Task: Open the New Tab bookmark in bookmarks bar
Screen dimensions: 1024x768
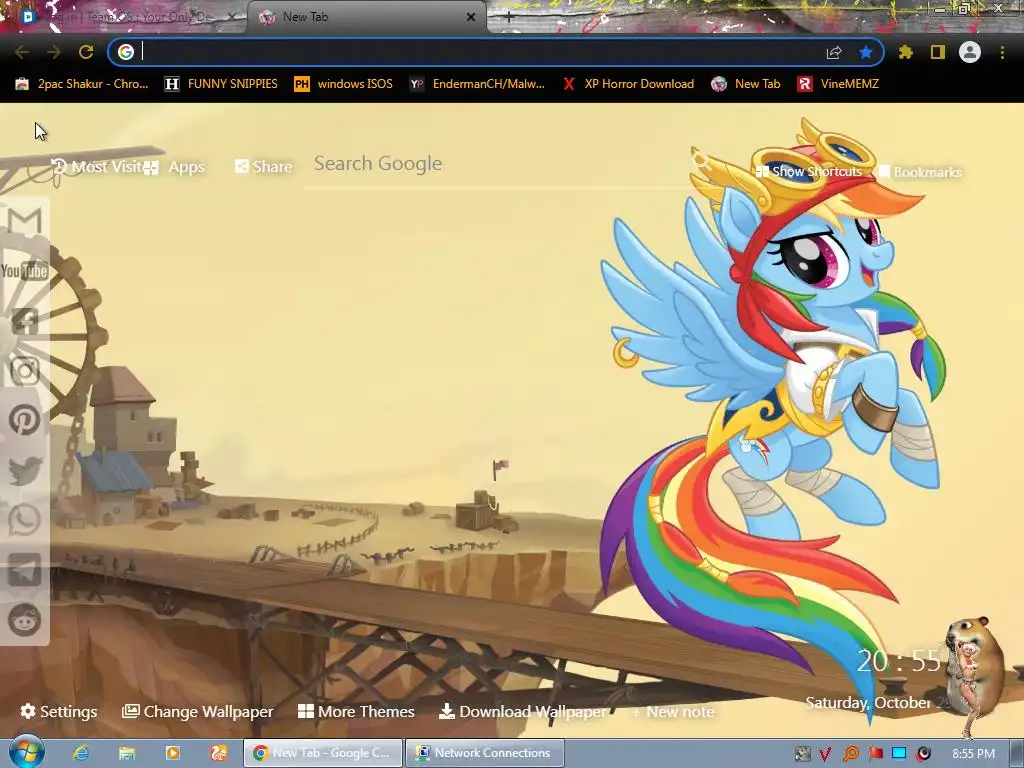Action: pyautogui.click(x=746, y=84)
